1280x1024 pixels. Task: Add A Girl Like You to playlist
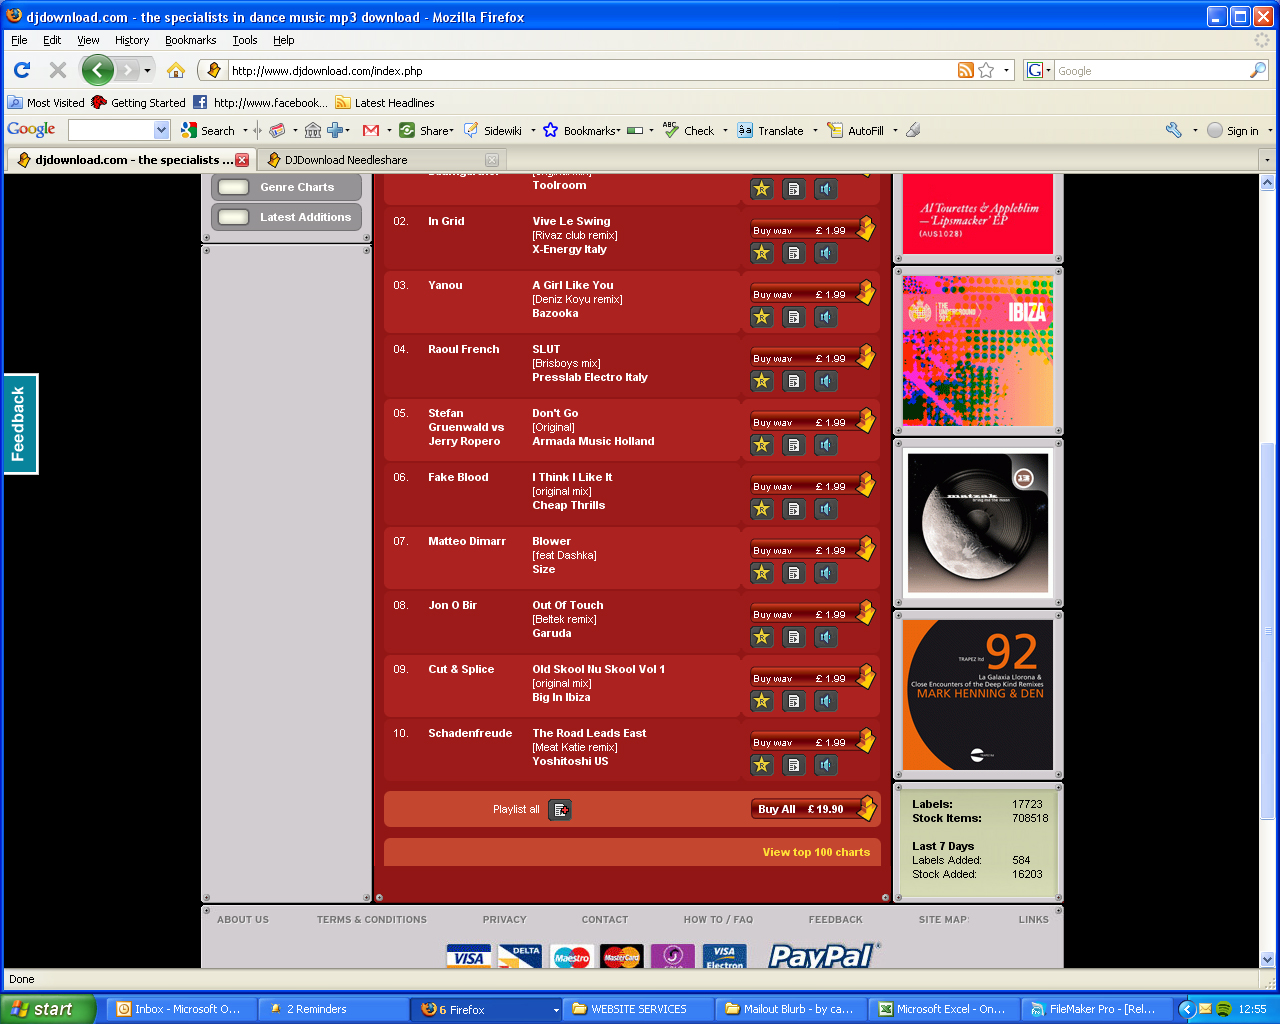coord(793,317)
